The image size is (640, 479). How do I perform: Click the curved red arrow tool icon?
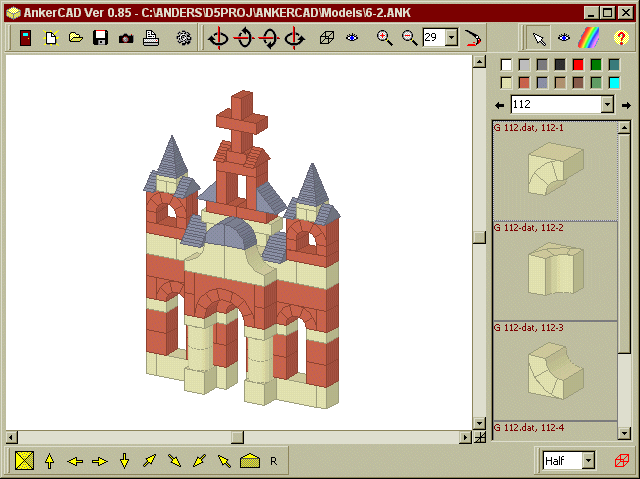[x=473, y=38]
